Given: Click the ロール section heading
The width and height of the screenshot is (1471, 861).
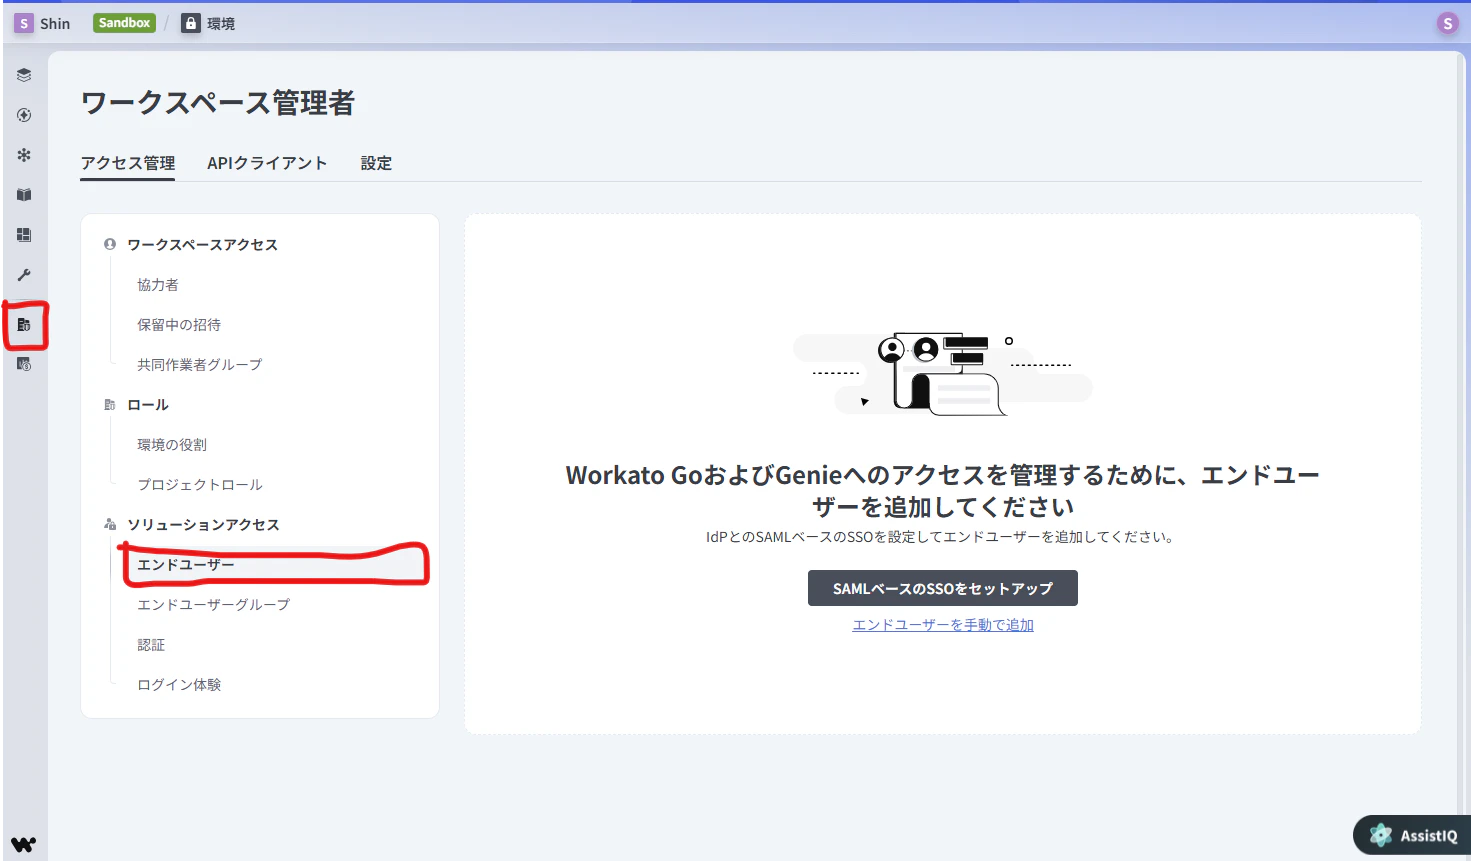Looking at the screenshot, I should [x=148, y=405].
